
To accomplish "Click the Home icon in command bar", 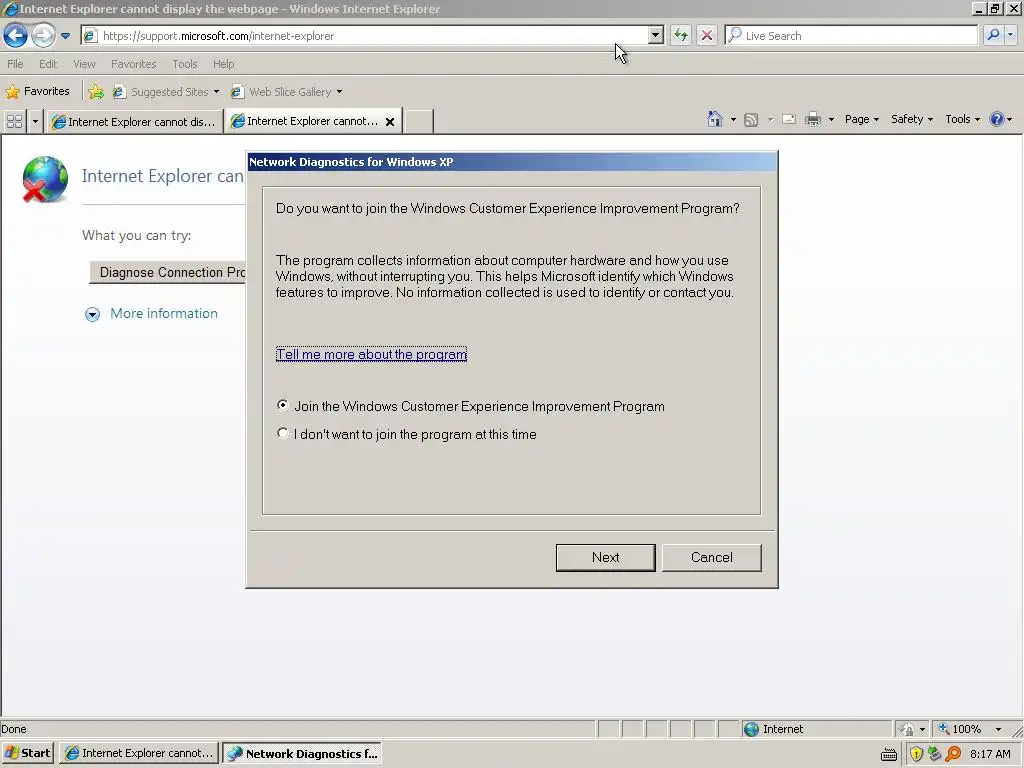I will [x=714, y=119].
